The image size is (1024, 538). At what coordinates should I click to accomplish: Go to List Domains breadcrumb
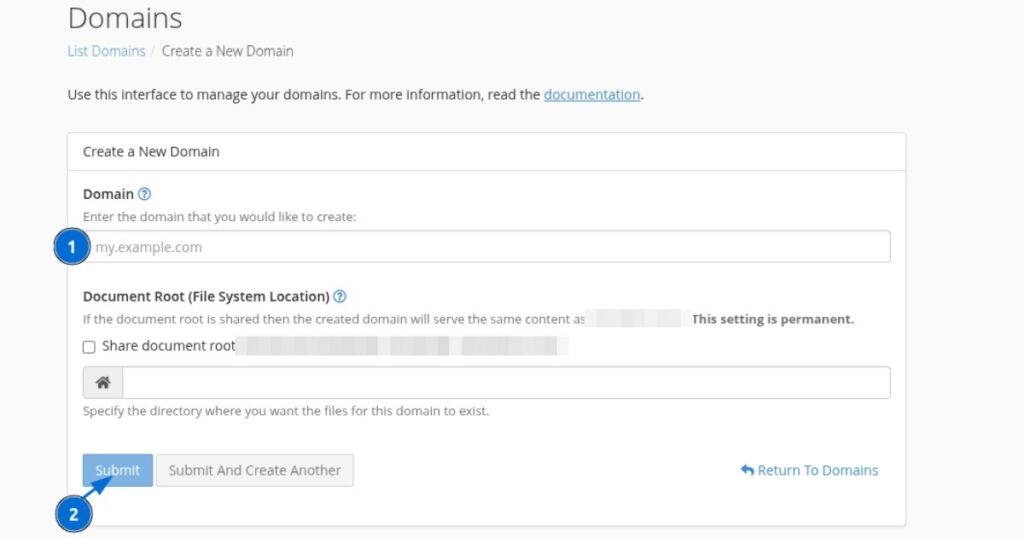click(x=106, y=51)
